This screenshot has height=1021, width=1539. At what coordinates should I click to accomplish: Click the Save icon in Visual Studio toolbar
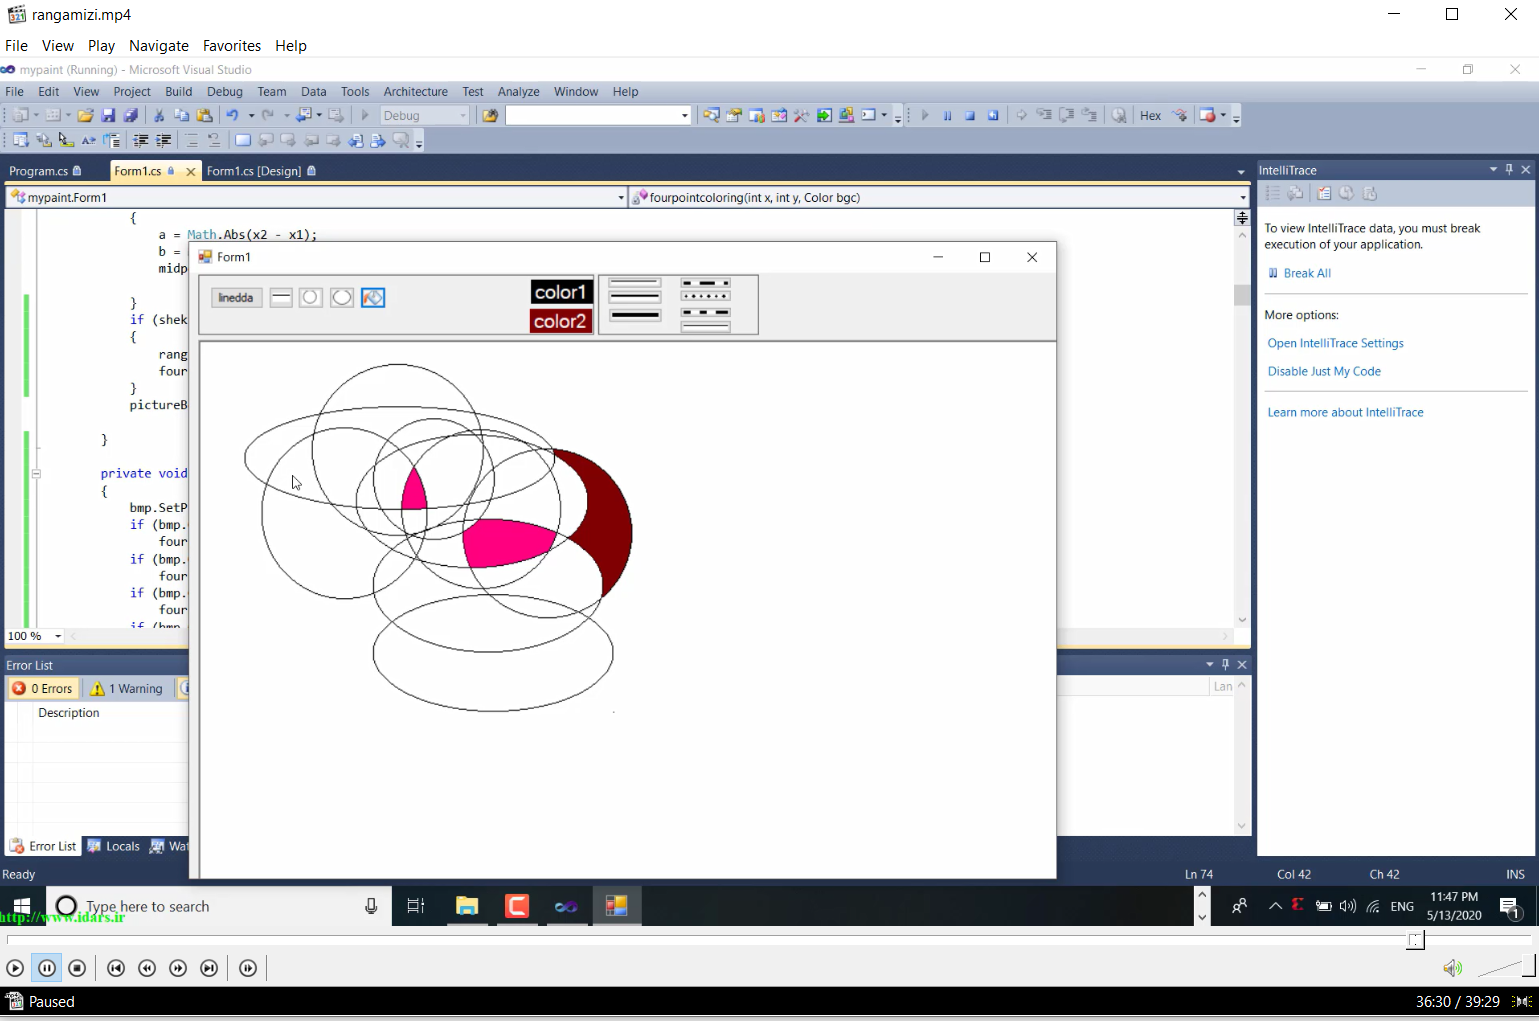click(108, 116)
